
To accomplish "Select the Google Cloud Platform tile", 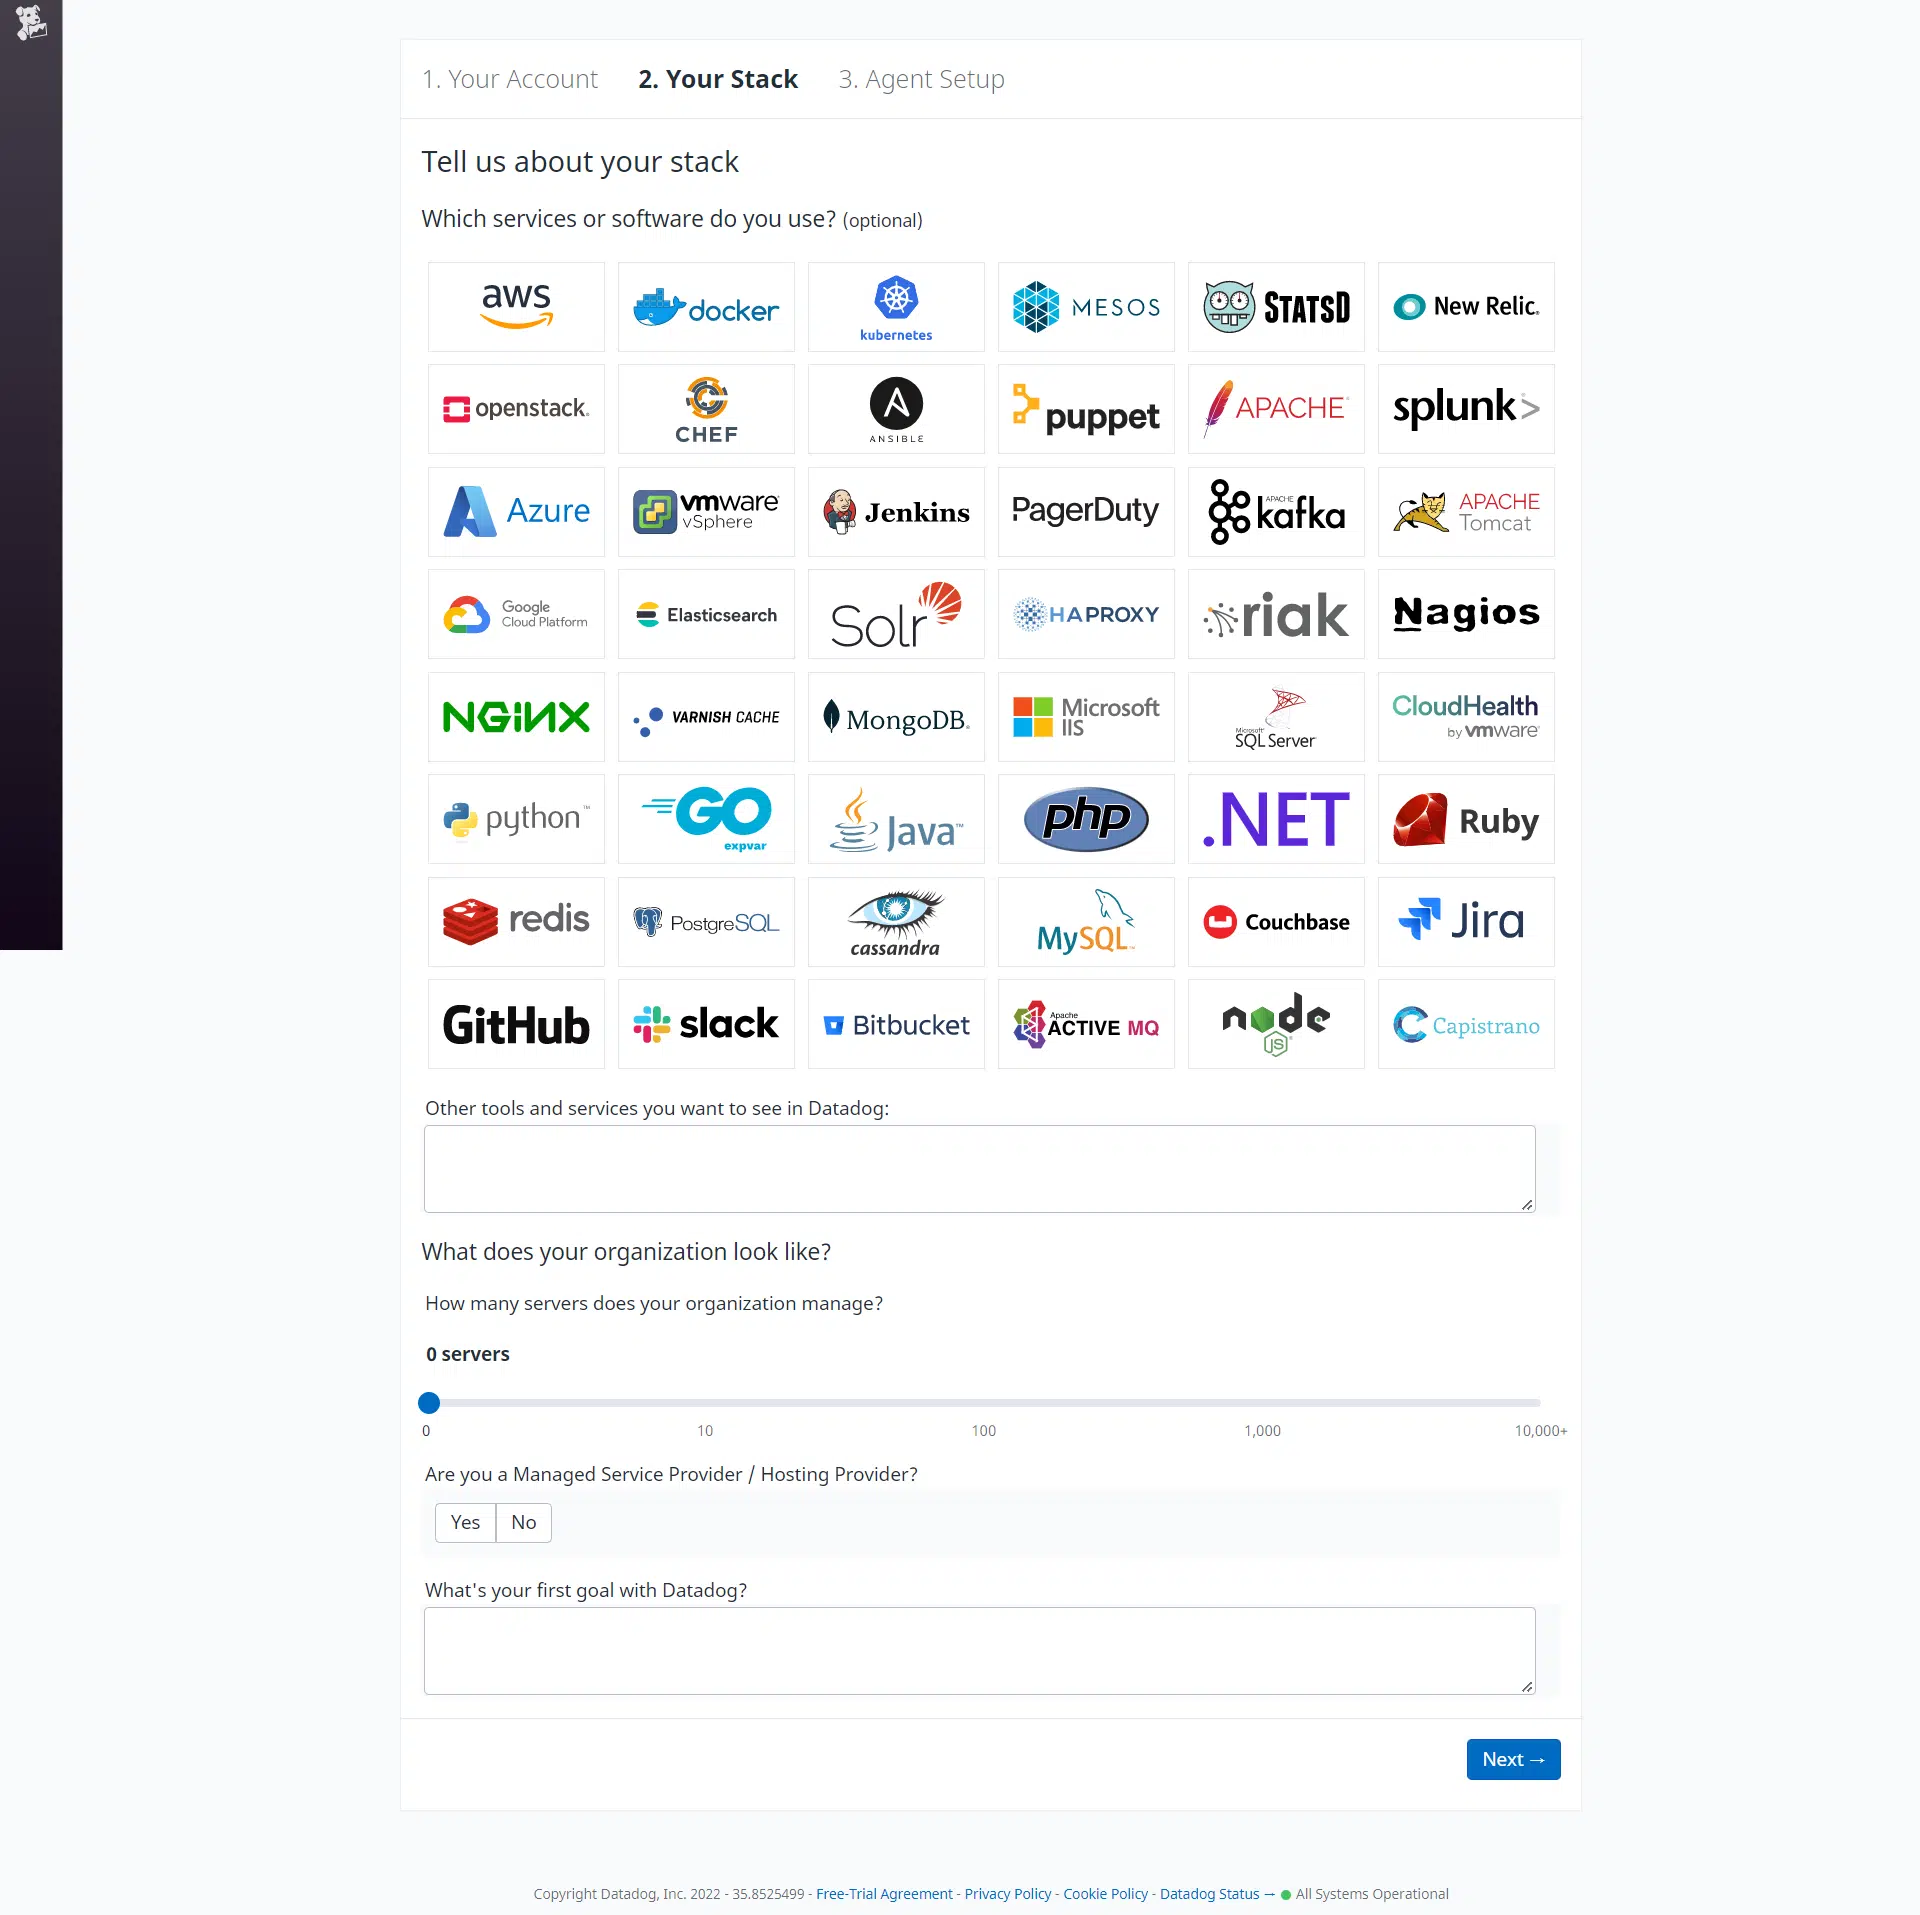I will (516, 614).
